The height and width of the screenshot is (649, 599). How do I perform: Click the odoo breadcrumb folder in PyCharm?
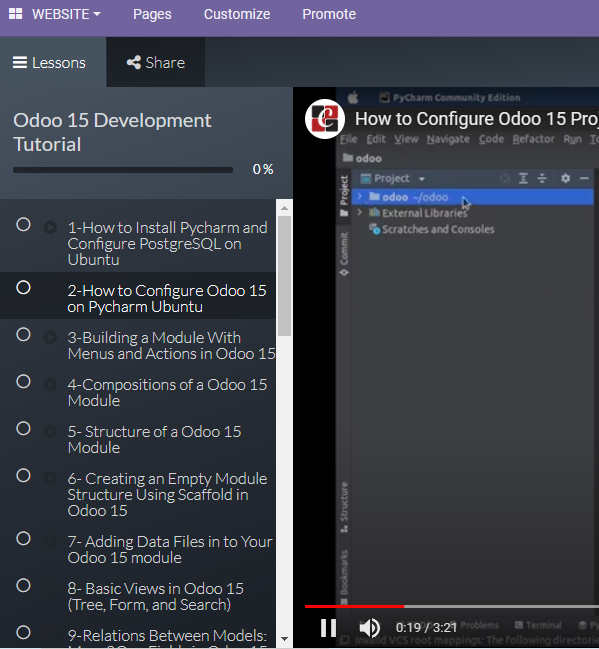coord(362,158)
